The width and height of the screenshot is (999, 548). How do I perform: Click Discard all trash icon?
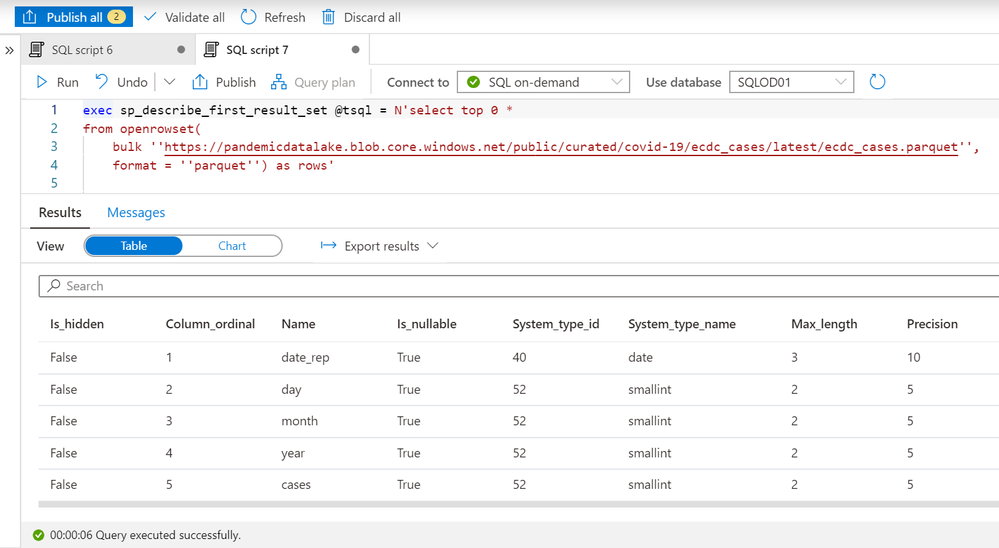[x=328, y=17]
